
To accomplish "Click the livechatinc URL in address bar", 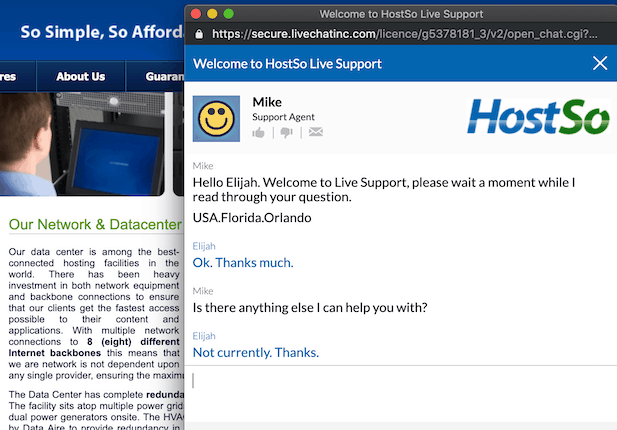I will pos(405,34).
